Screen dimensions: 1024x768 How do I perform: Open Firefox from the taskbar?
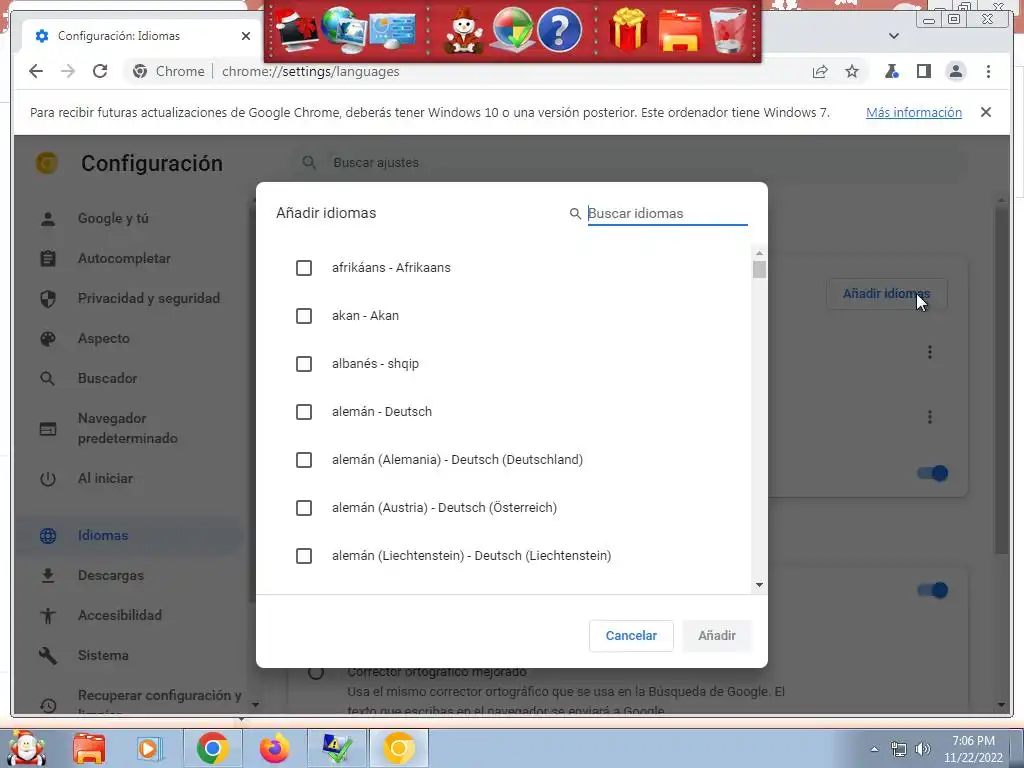[275, 748]
